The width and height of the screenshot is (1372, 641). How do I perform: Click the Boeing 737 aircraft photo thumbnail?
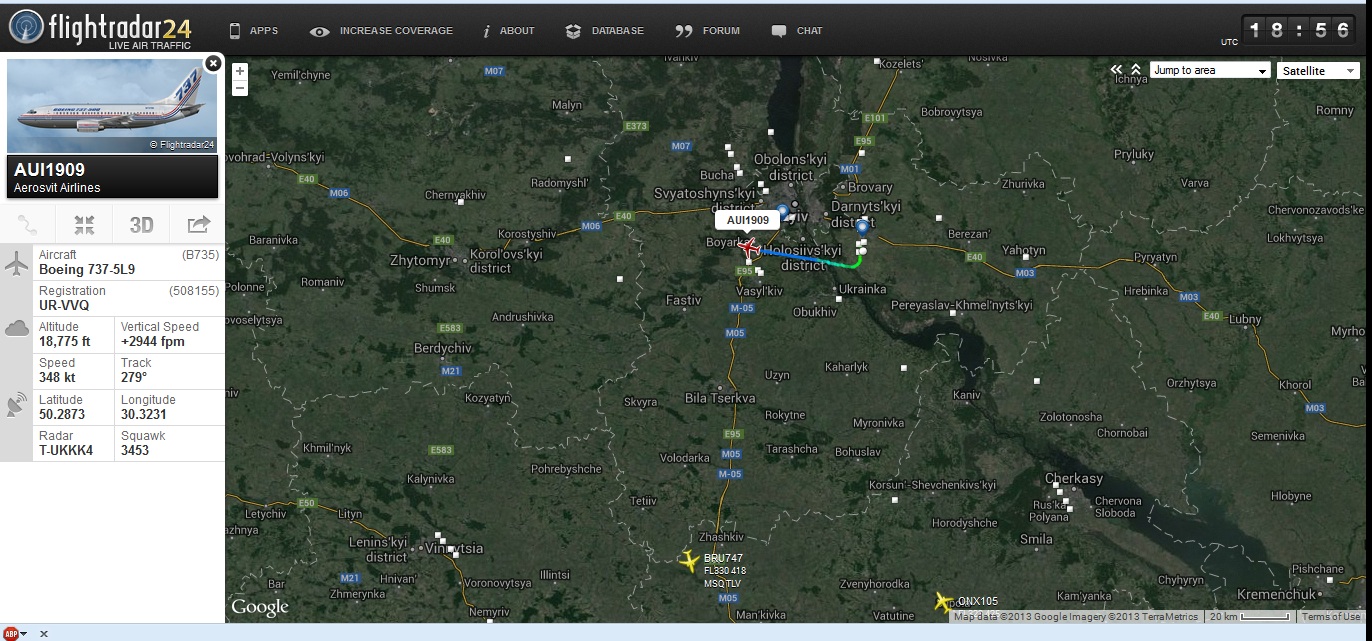[x=112, y=106]
